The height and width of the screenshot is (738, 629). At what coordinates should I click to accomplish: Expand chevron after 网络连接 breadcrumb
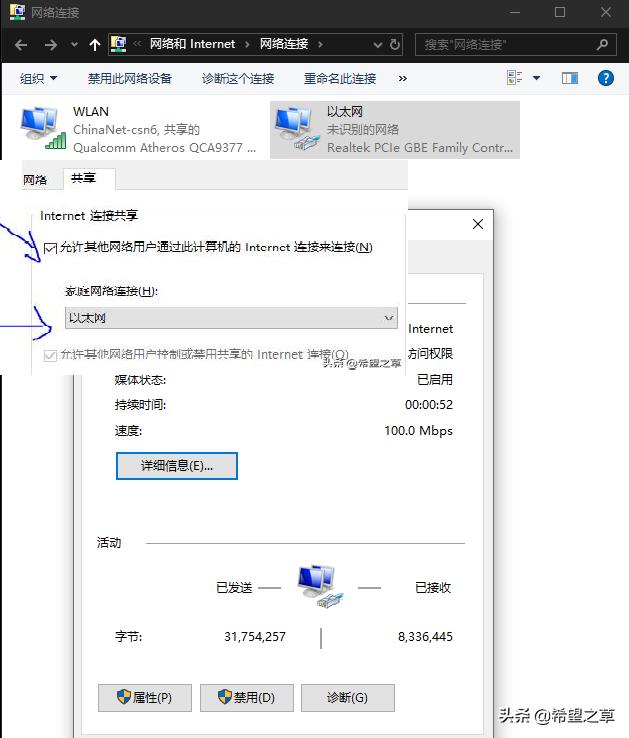pos(320,45)
